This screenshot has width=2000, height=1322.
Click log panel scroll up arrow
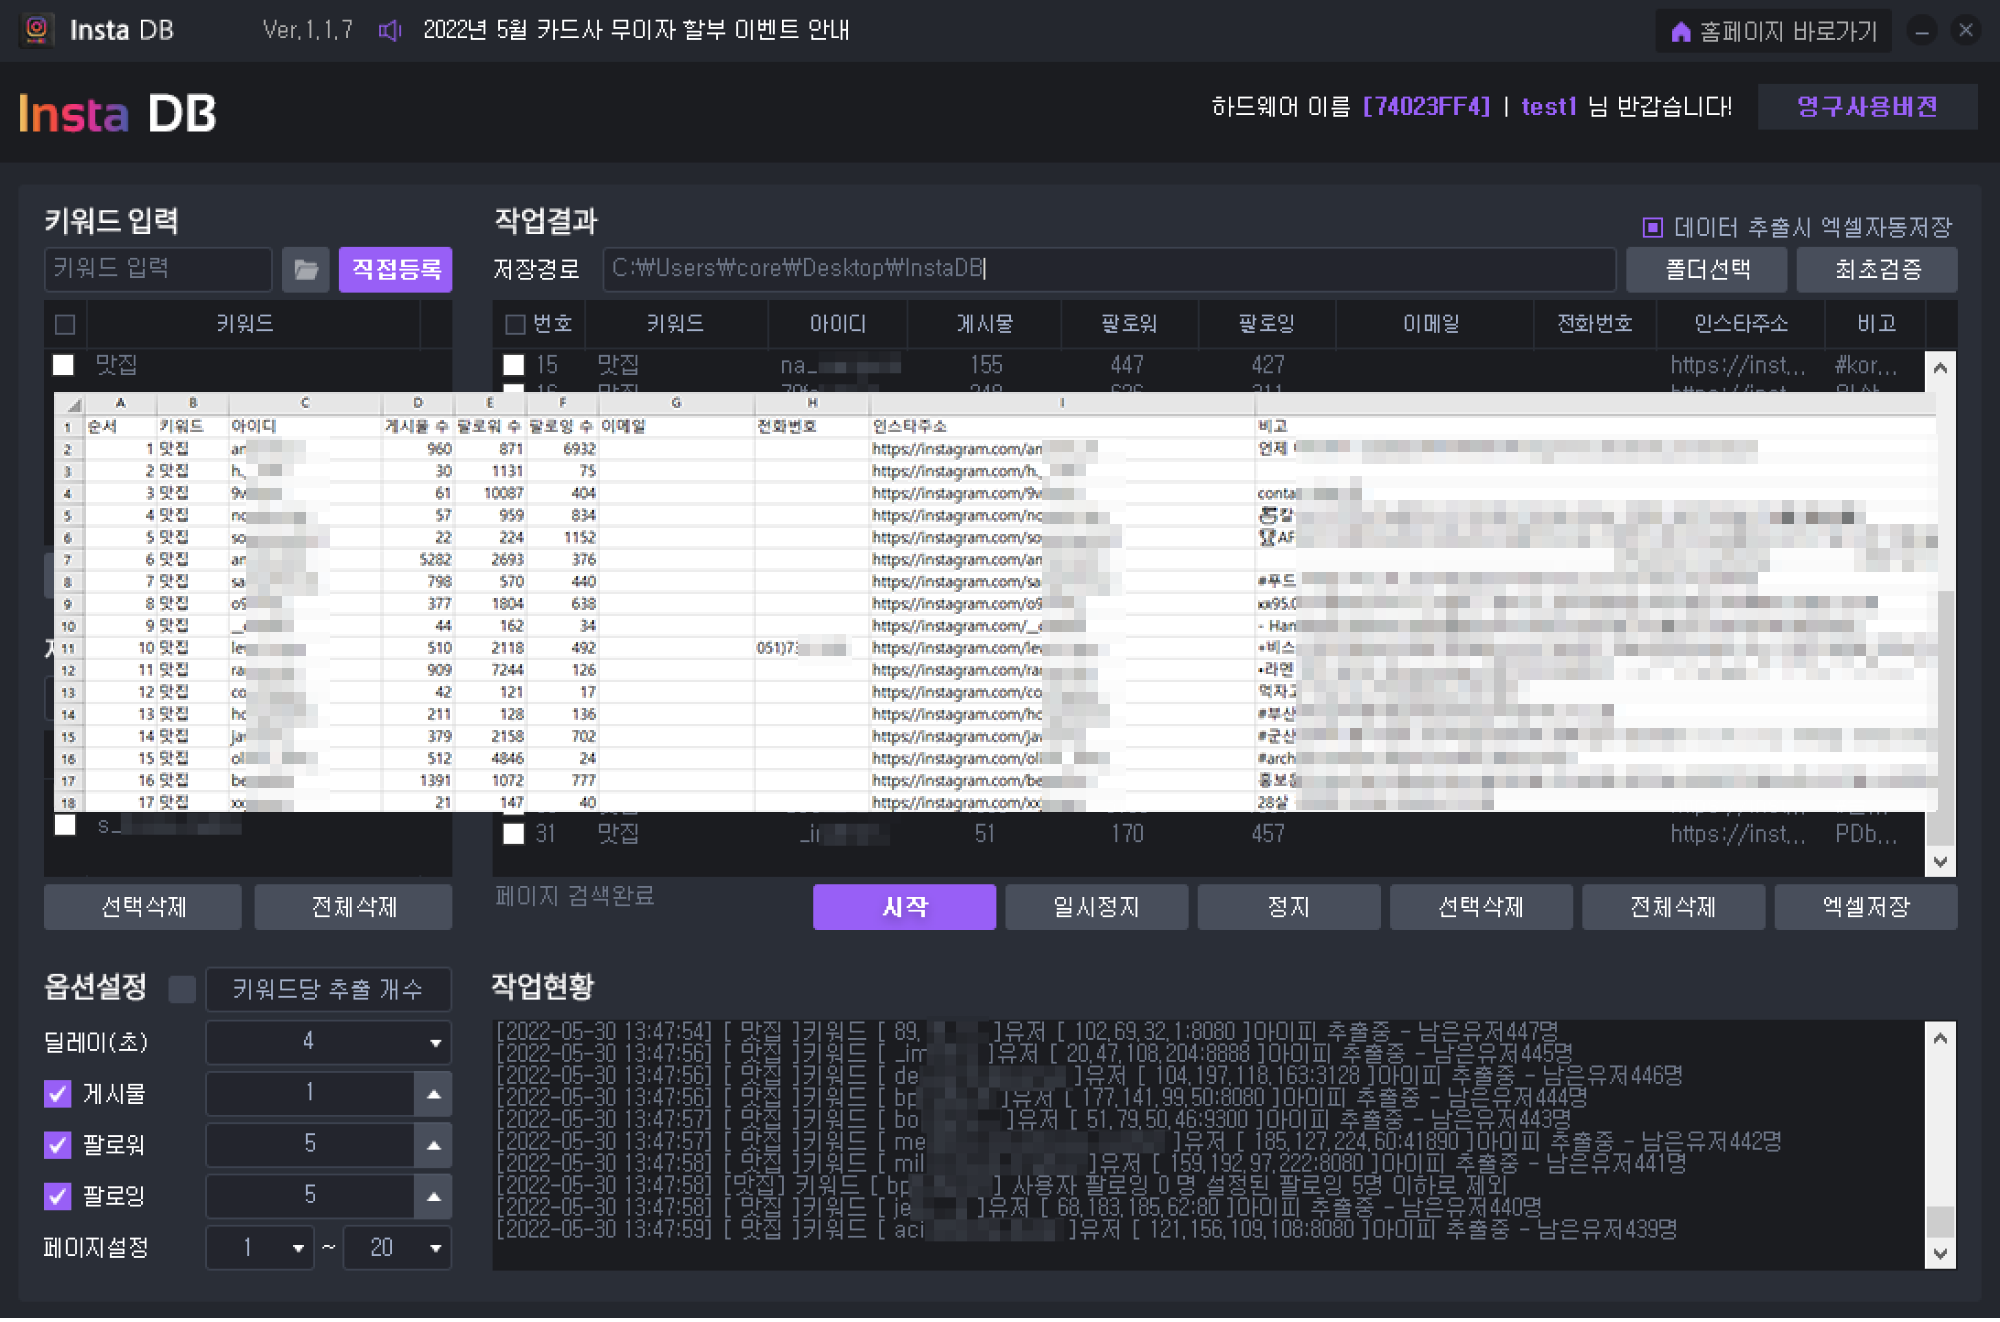pos(1940,1039)
